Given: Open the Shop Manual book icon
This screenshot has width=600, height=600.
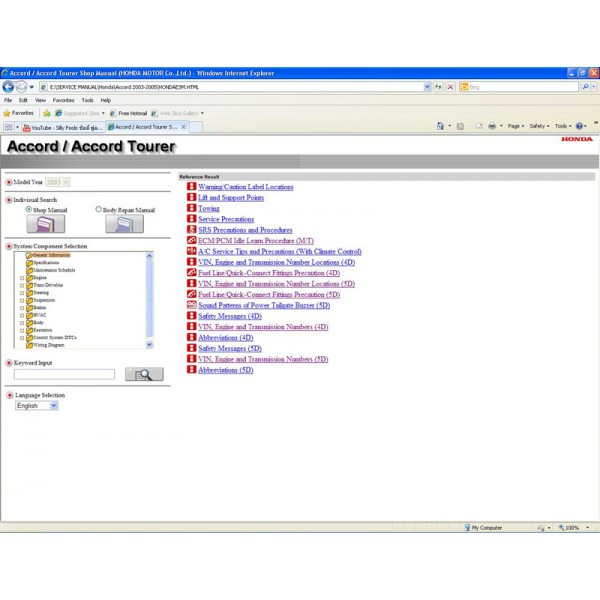Looking at the screenshot, I should coord(46,223).
